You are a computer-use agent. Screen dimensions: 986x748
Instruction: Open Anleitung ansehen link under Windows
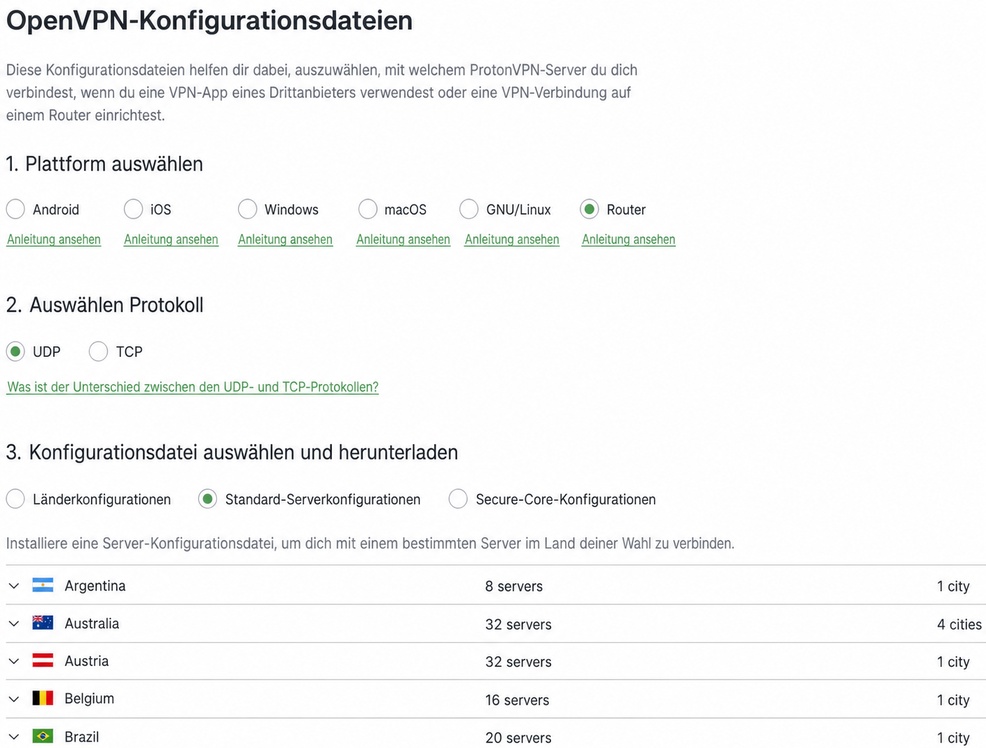(x=285, y=239)
